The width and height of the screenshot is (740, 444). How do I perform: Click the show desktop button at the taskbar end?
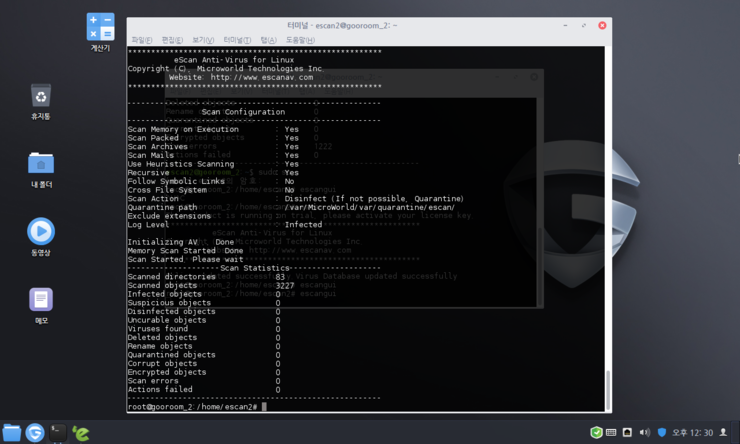pos(735,432)
